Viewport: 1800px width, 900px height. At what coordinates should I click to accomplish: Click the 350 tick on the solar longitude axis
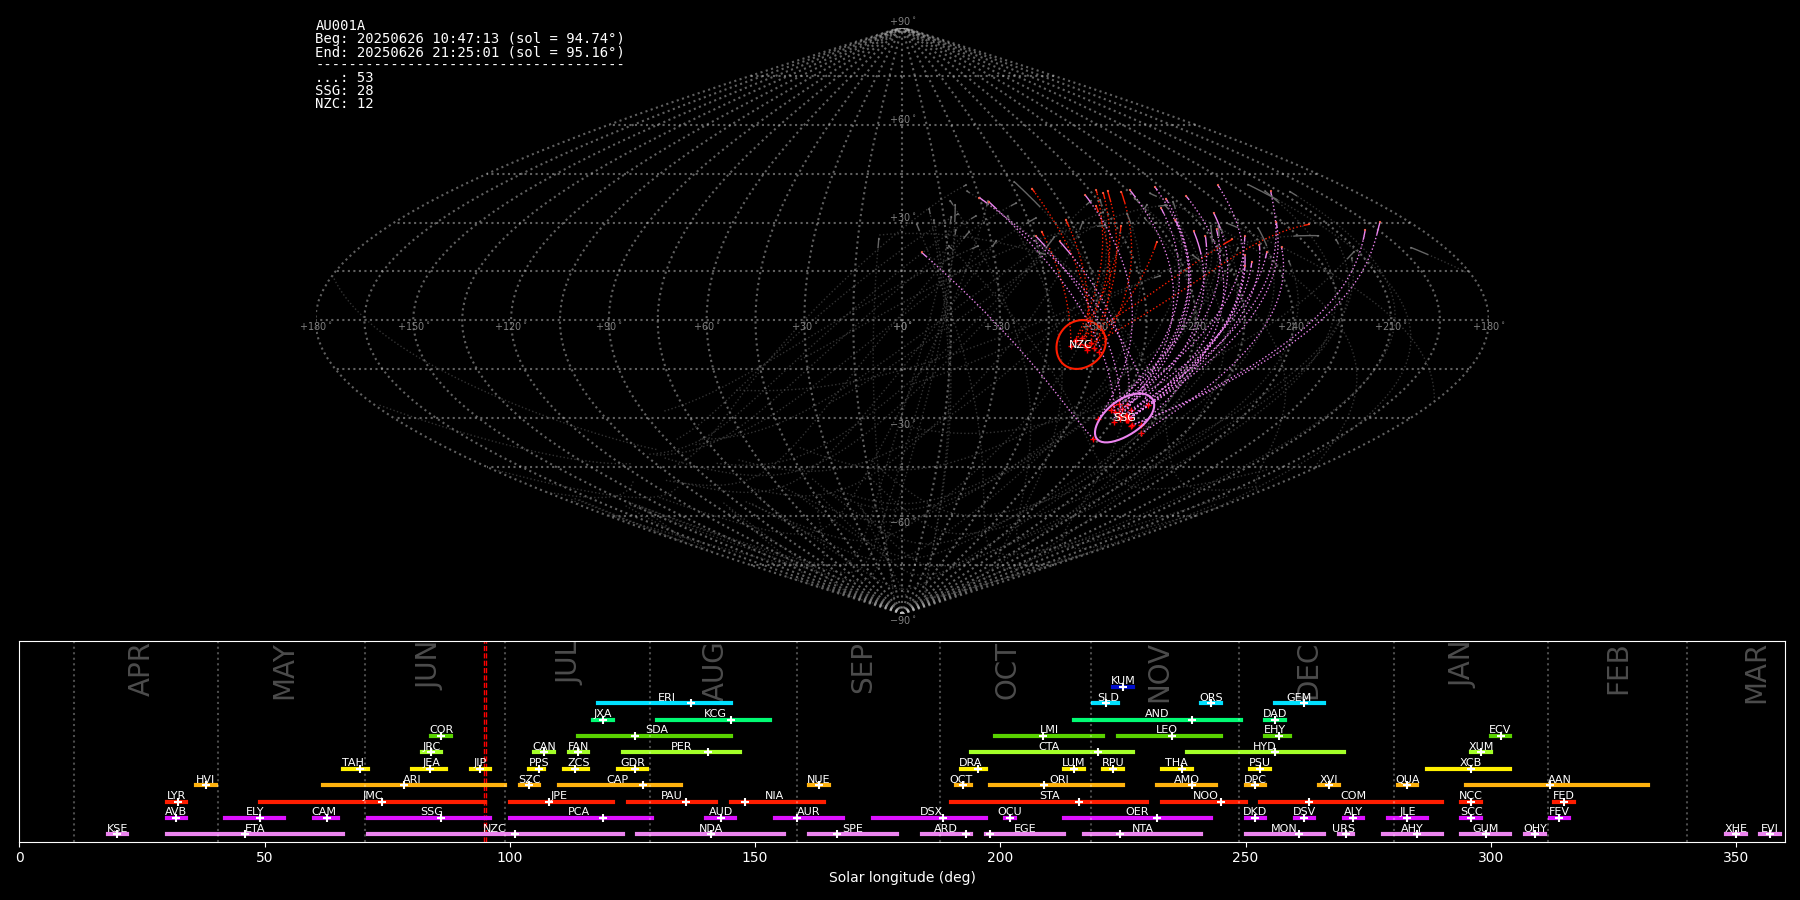pos(1735,857)
